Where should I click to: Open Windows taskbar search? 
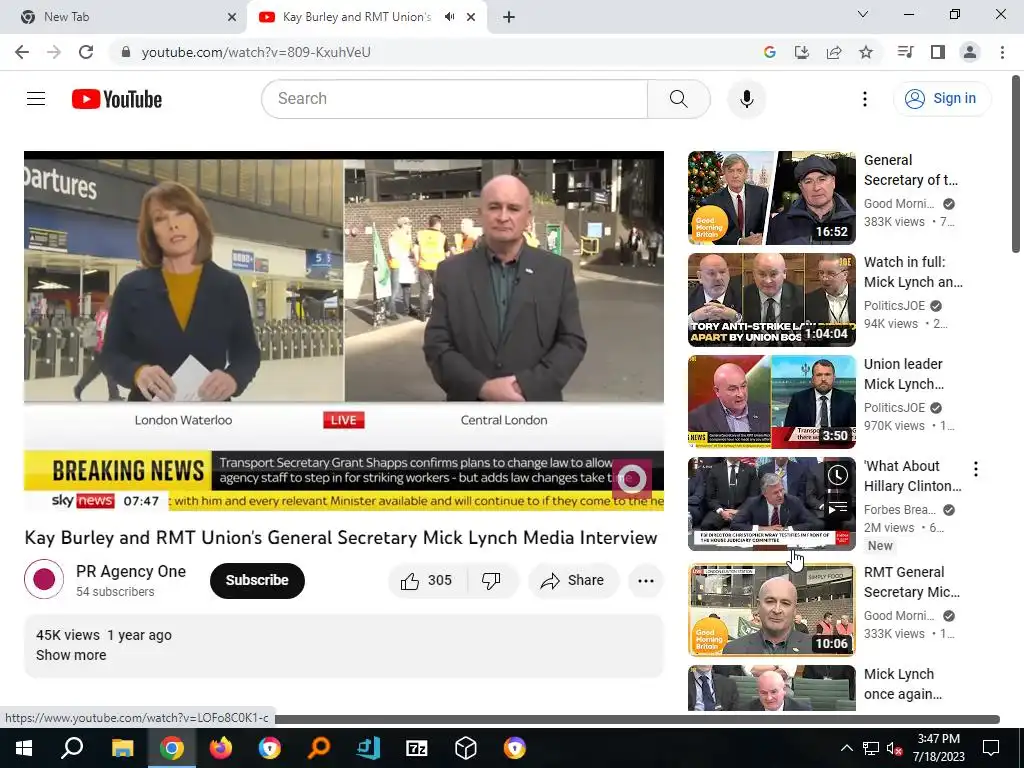click(x=72, y=748)
